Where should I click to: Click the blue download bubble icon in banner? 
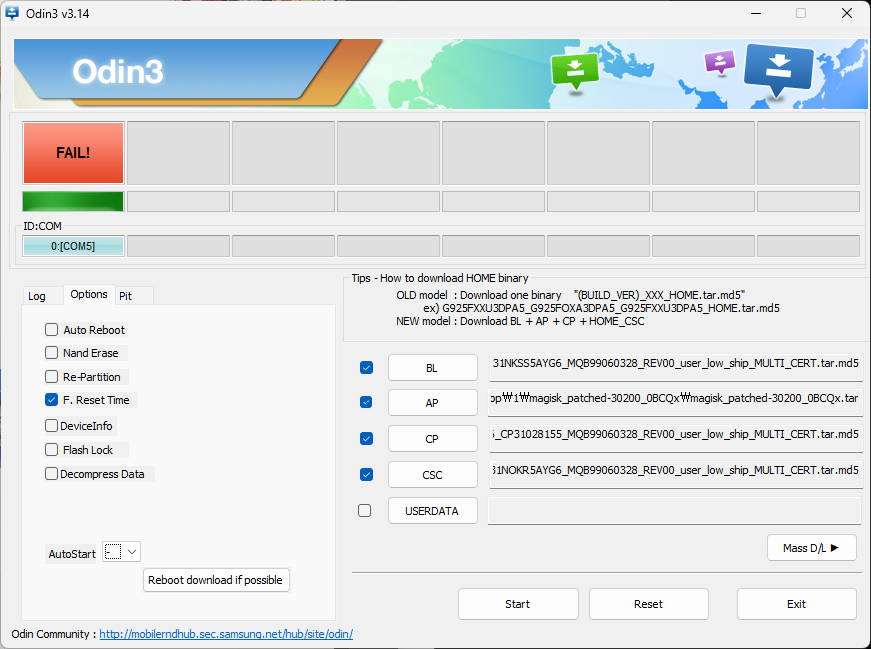[778, 69]
